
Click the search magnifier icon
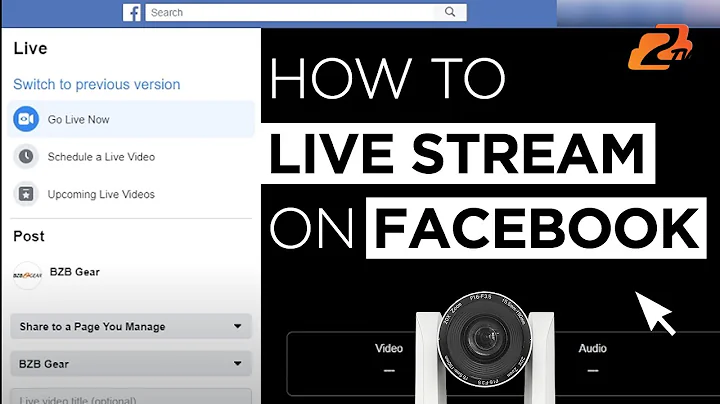click(x=450, y=12)
